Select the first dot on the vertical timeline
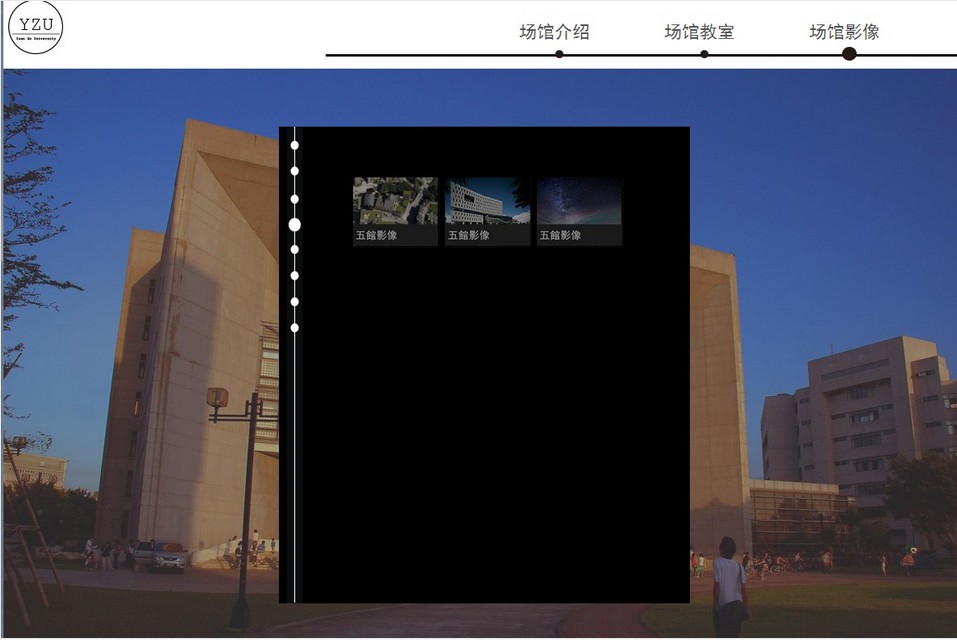 click(x=295, y=145)
